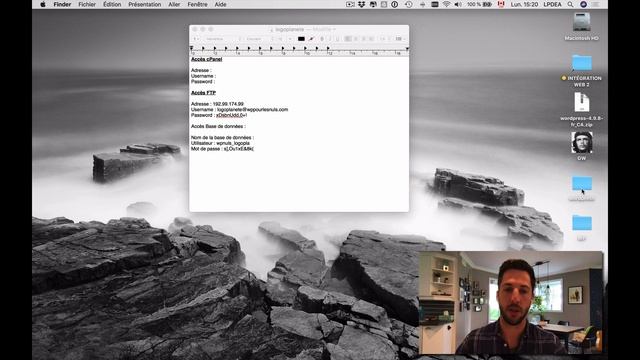Click the last ruler tab stop at mark 12
This screenshot has width=640, height=360.
click(x=328, y=48)
